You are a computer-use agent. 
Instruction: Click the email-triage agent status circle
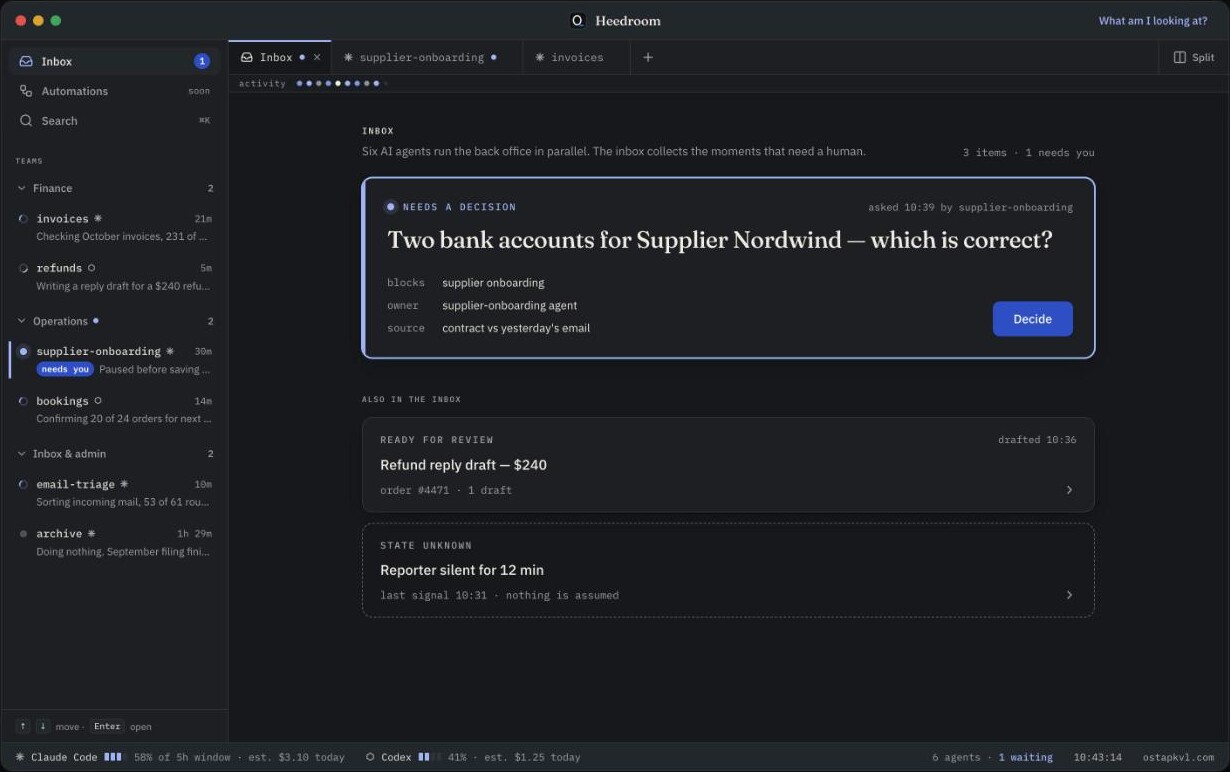[23, 484]
